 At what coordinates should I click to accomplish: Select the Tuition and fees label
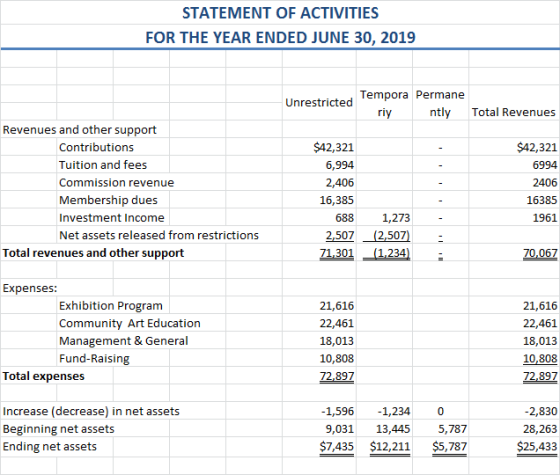[103, 165]
